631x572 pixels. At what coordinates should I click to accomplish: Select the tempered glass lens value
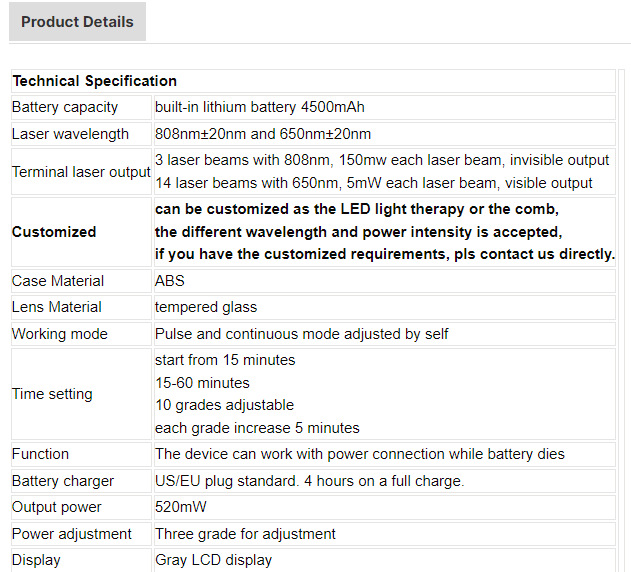205,307
